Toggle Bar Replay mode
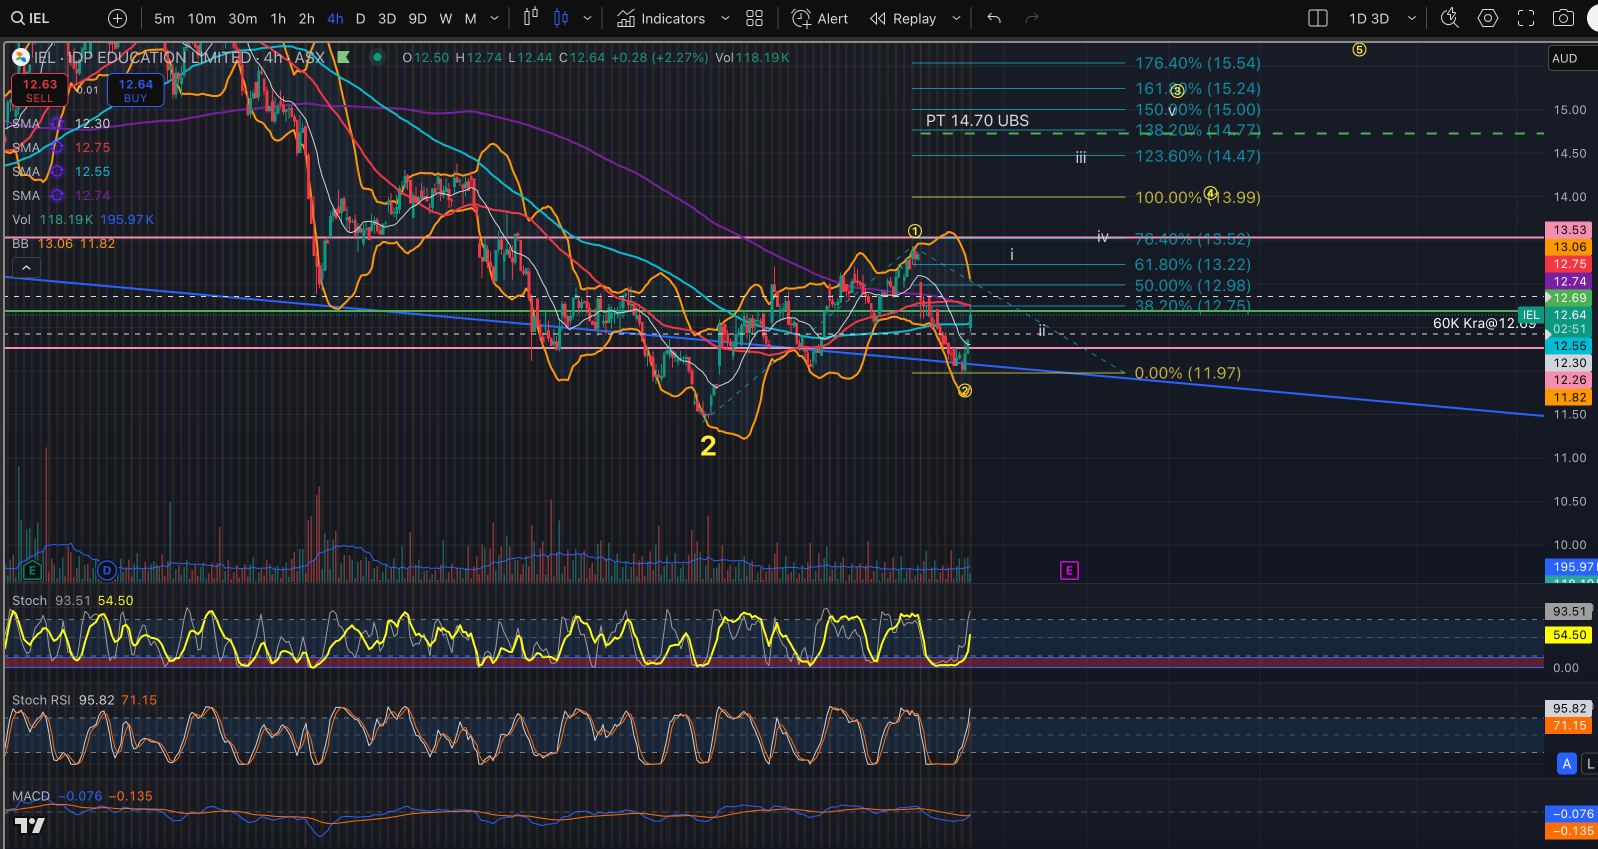Screen dimensions: 1598x849 [x=903, y=18]
